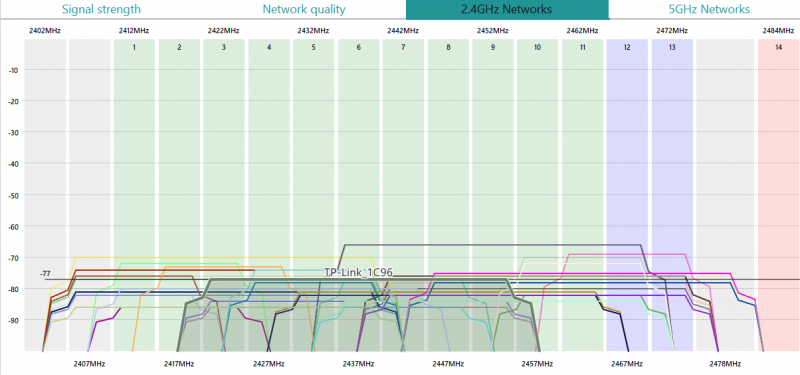This screenshot has height=375, width=800.
Task: Click the 2467MHz axis label
Action: [627, 364]
